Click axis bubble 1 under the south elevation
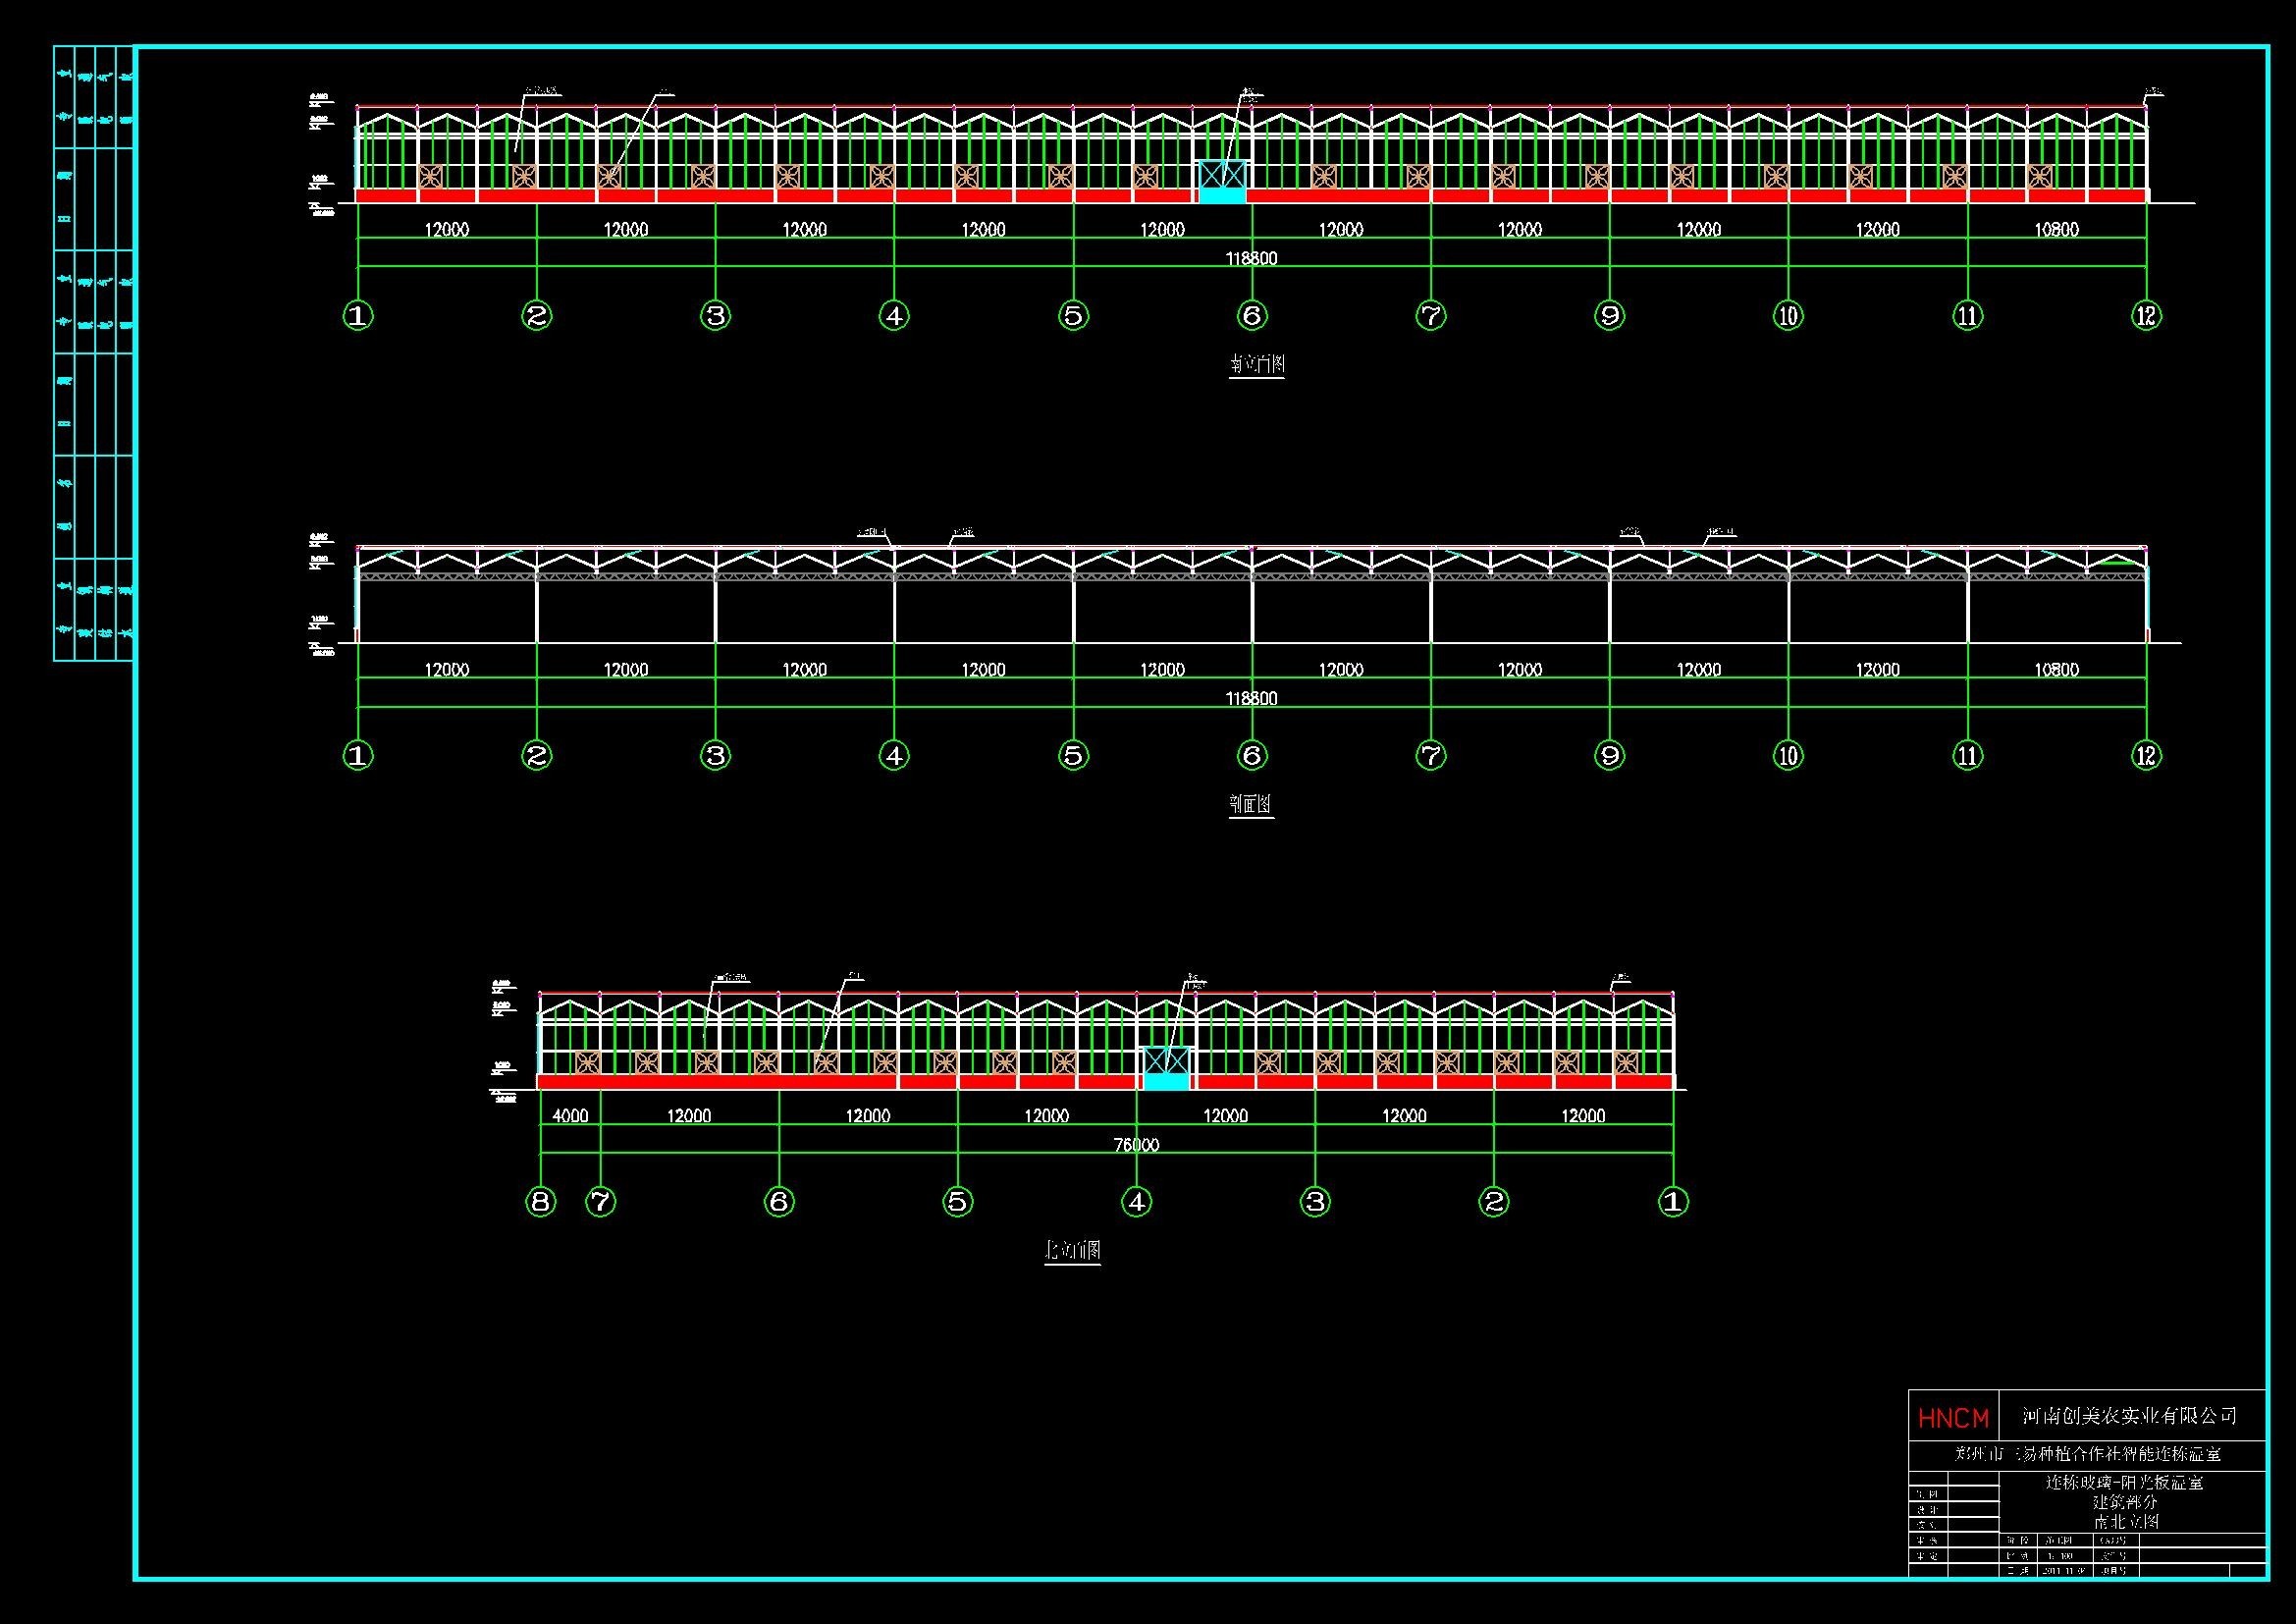Viewport: 2296px width, 1624px height. [358, 316]
